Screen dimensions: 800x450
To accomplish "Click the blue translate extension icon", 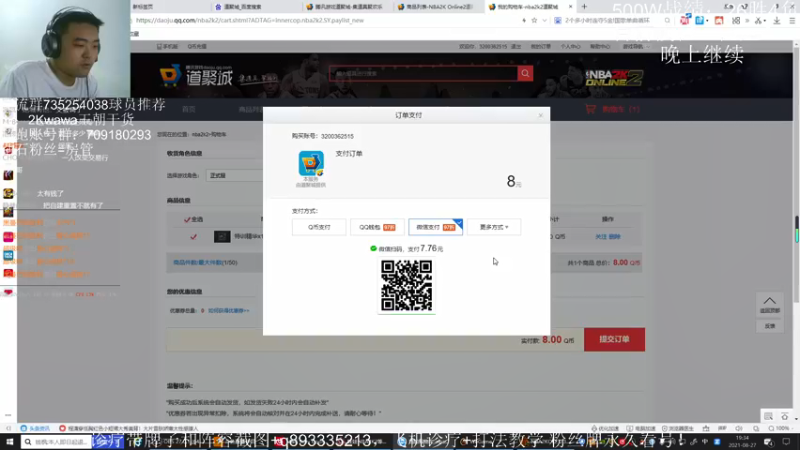I will point(700,20).
